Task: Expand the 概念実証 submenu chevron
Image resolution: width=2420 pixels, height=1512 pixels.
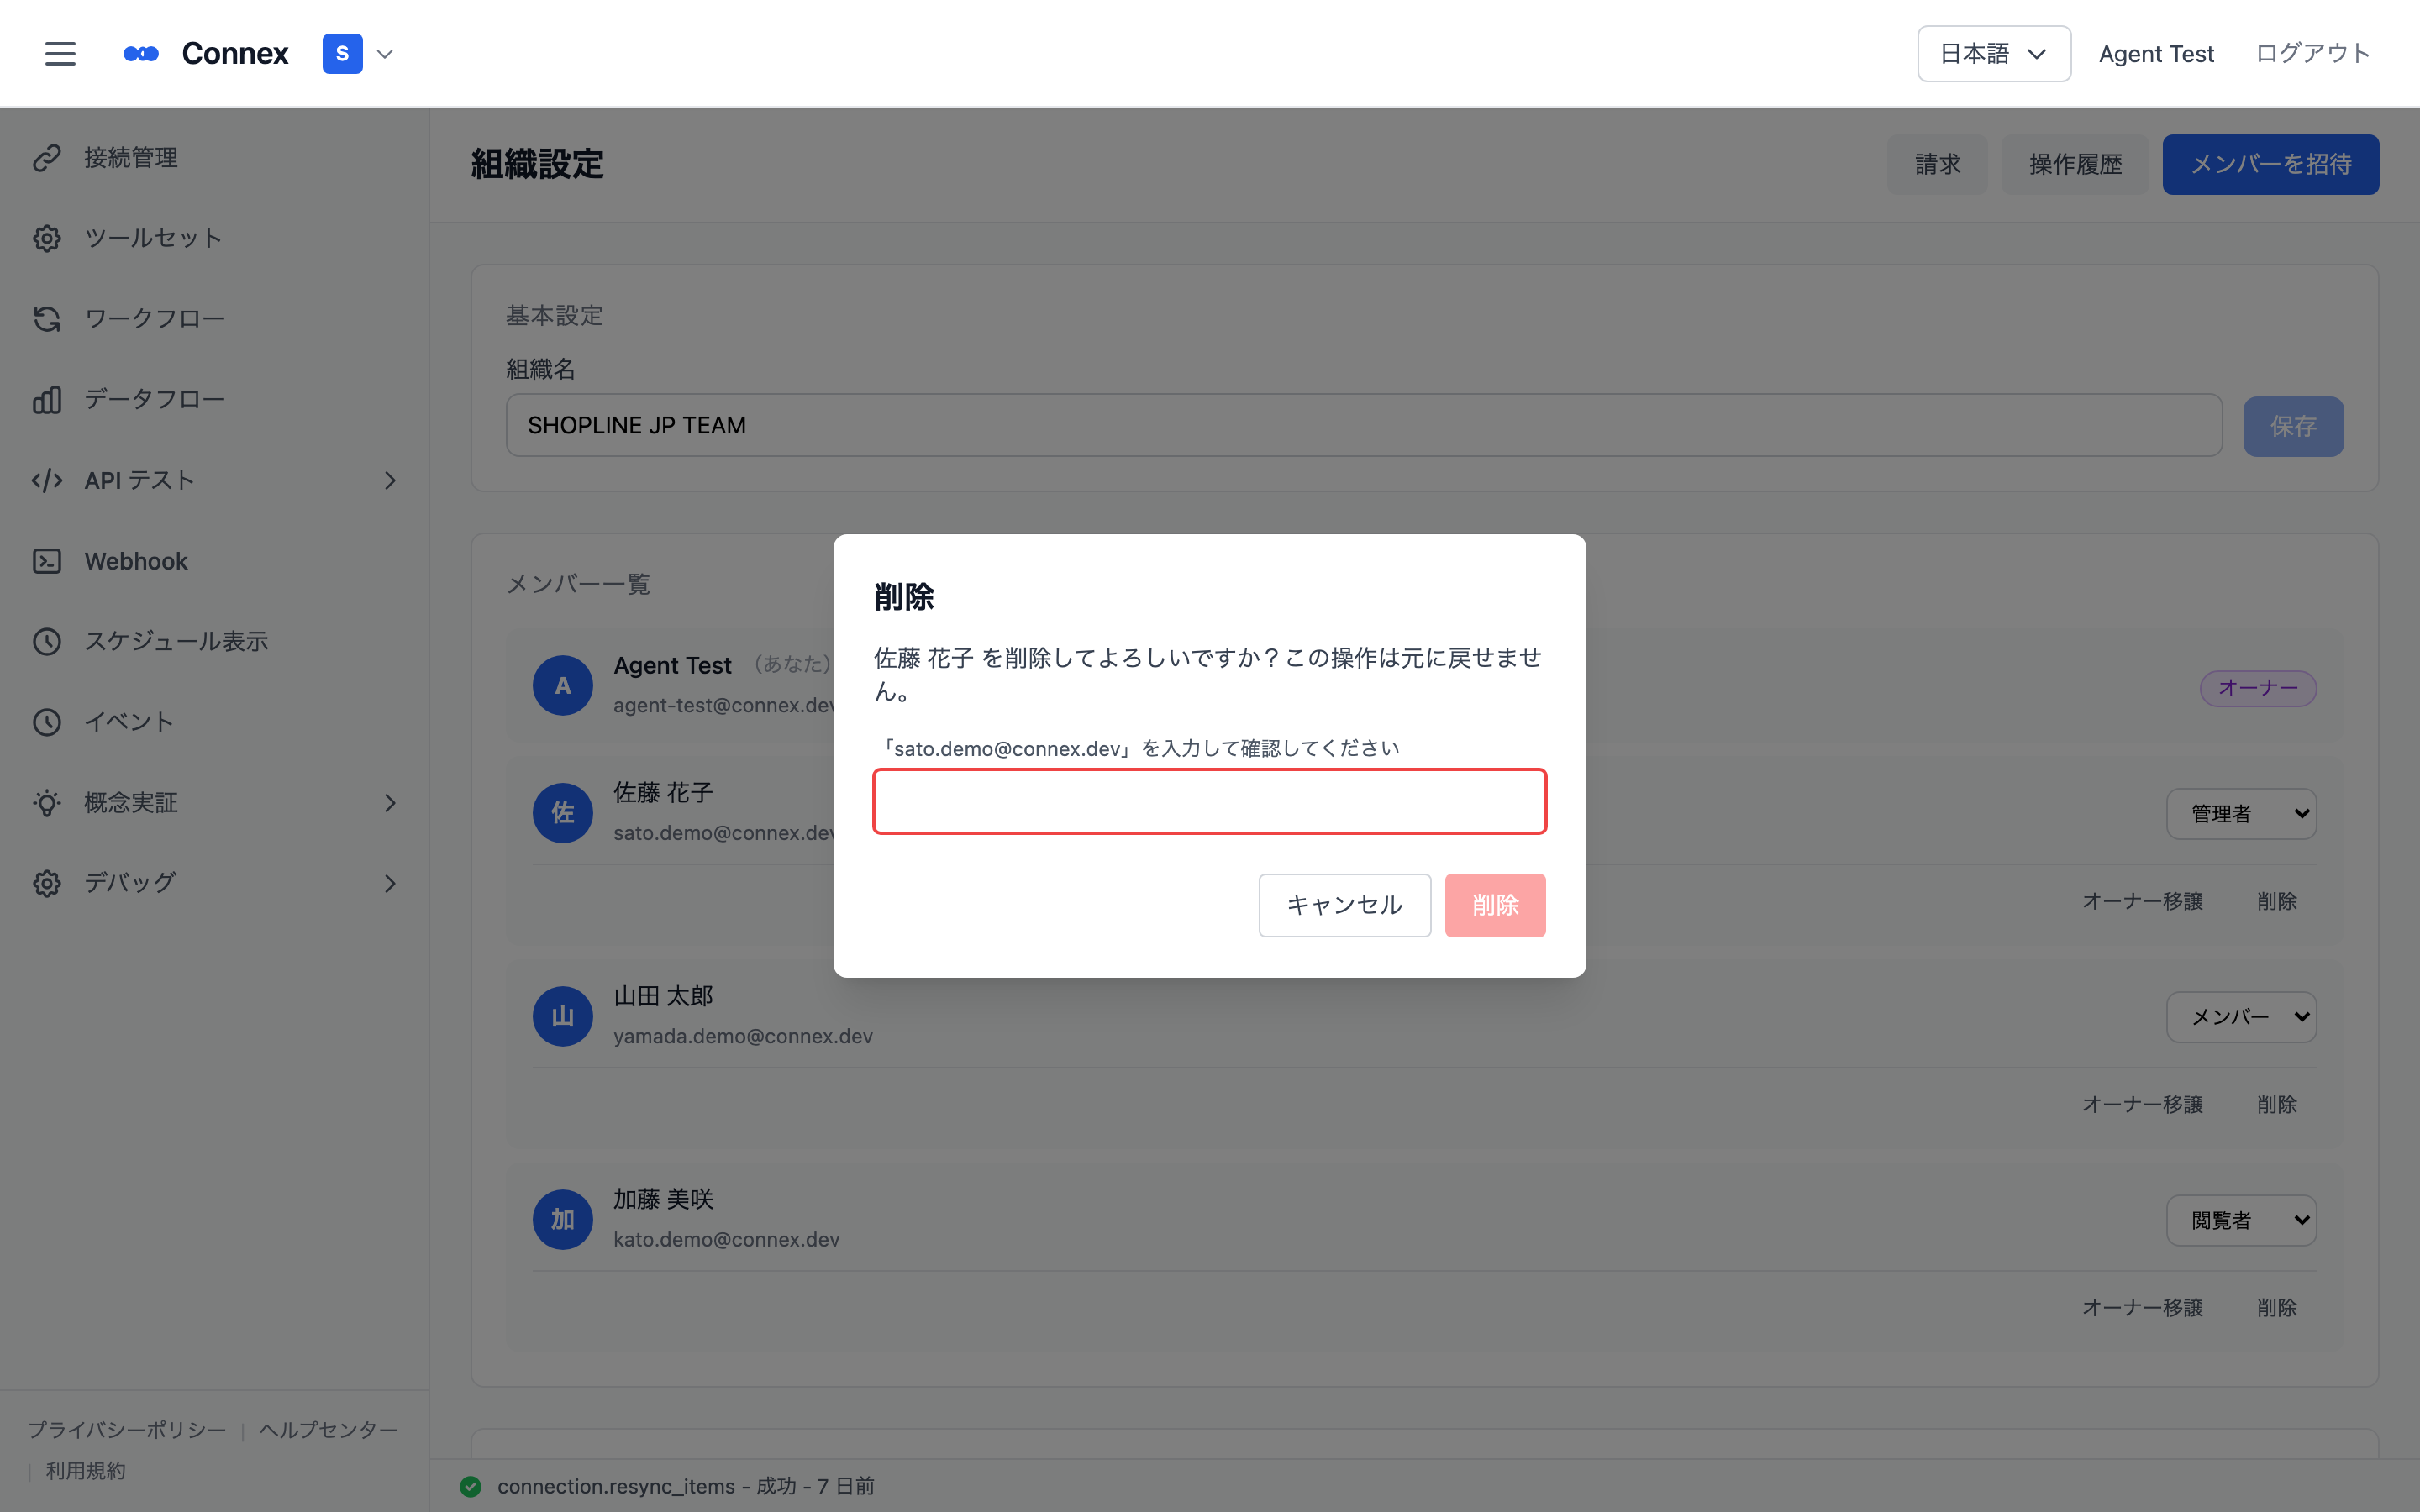Action: point(390,803)
